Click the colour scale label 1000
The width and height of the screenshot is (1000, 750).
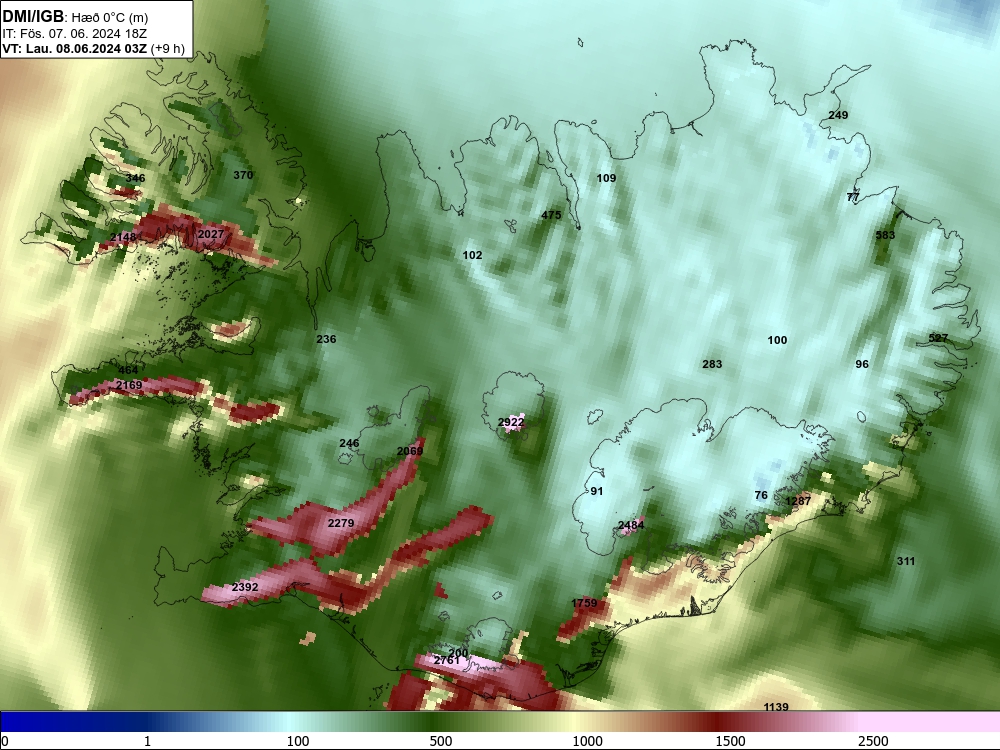pyautogui.click(x=587, y=741)
